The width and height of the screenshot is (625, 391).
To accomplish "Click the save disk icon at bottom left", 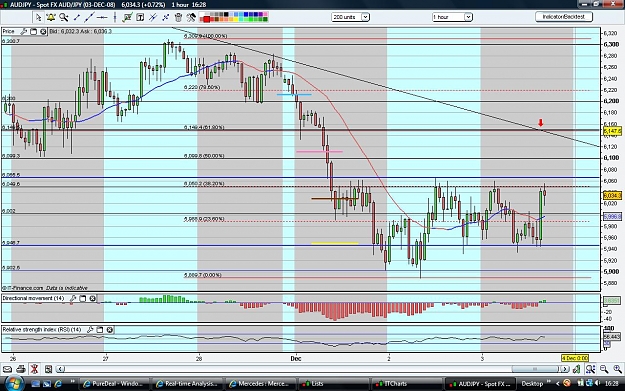I will (x=48, y=369).
